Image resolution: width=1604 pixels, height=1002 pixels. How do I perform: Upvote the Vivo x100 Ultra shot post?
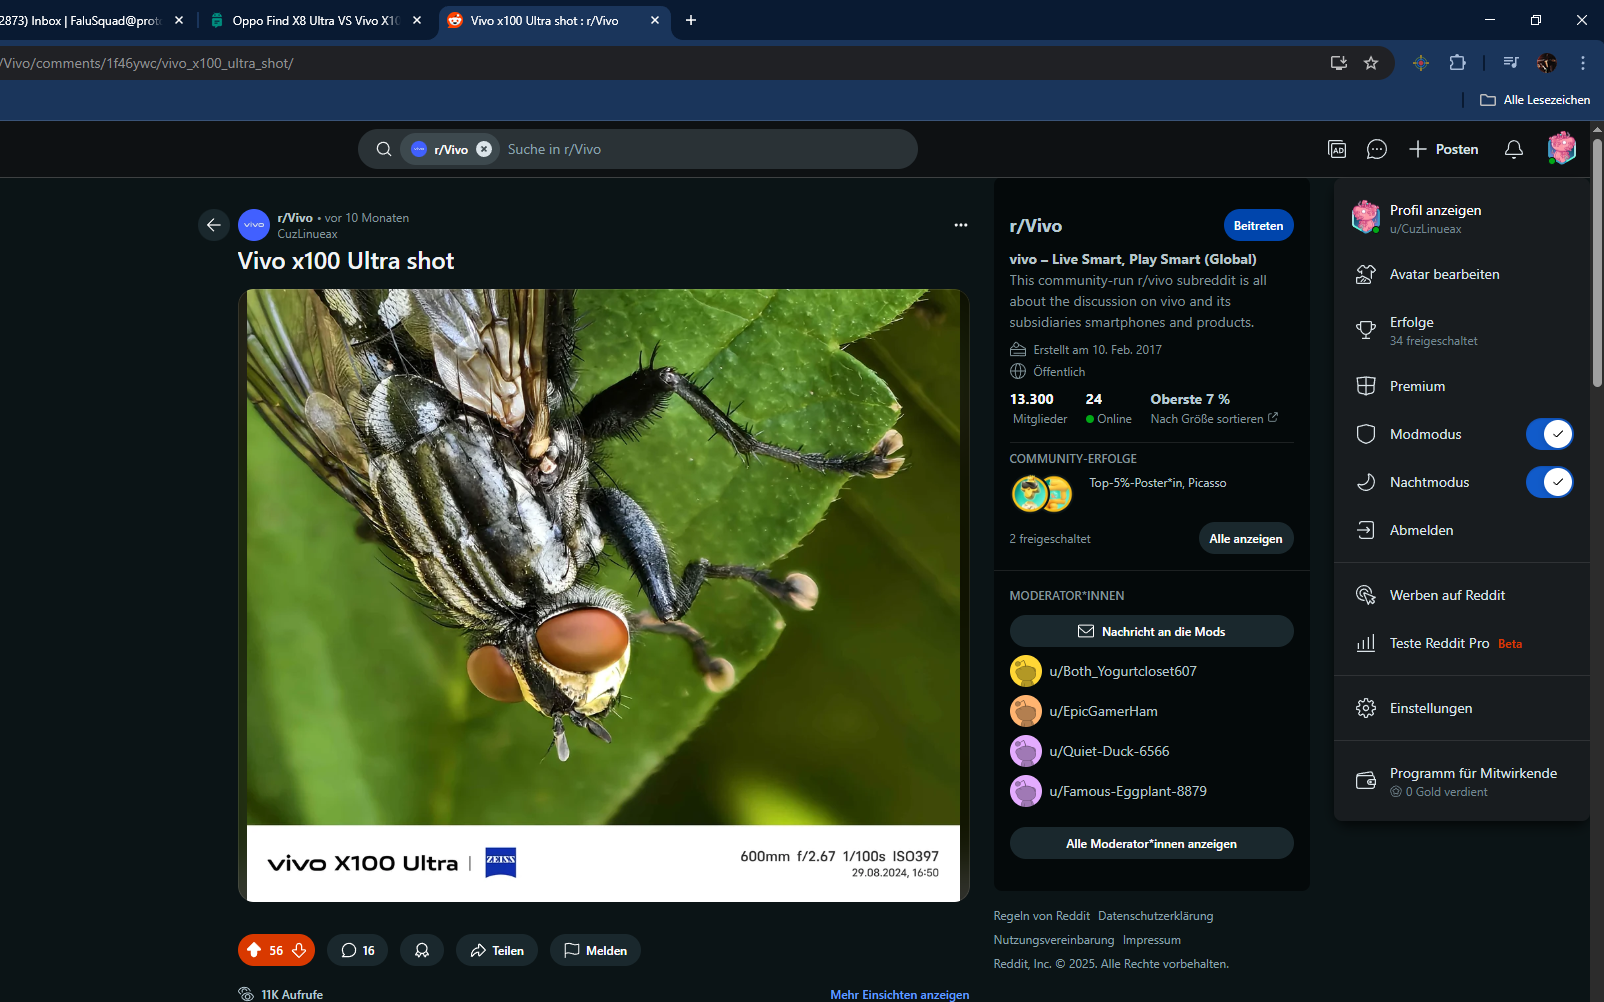pyautogui.click(x=254, y=950)
